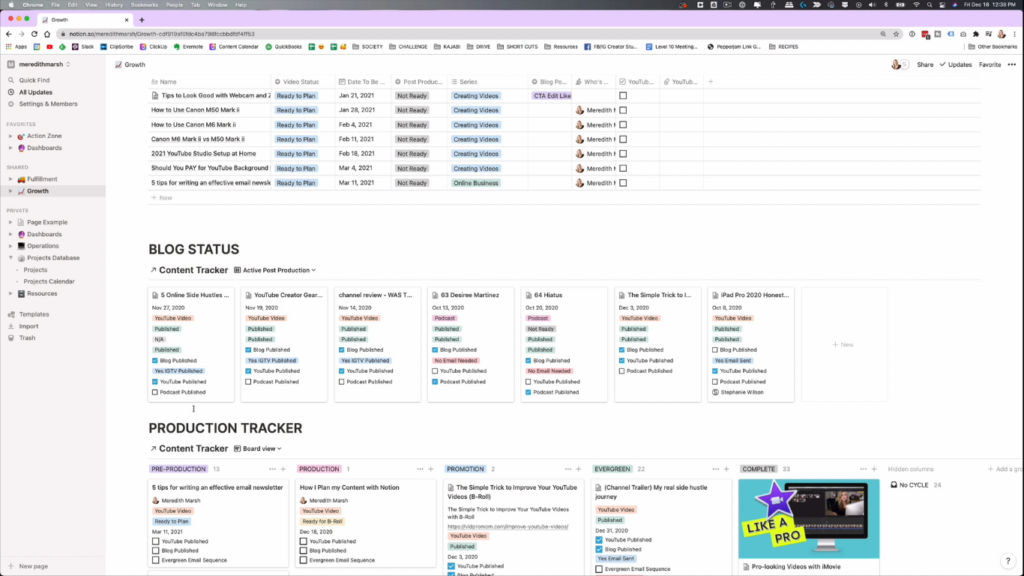This screenshot has height=576, width=1024.
Task: Open Active Post Production view dropdown
Action: (275, 270)
